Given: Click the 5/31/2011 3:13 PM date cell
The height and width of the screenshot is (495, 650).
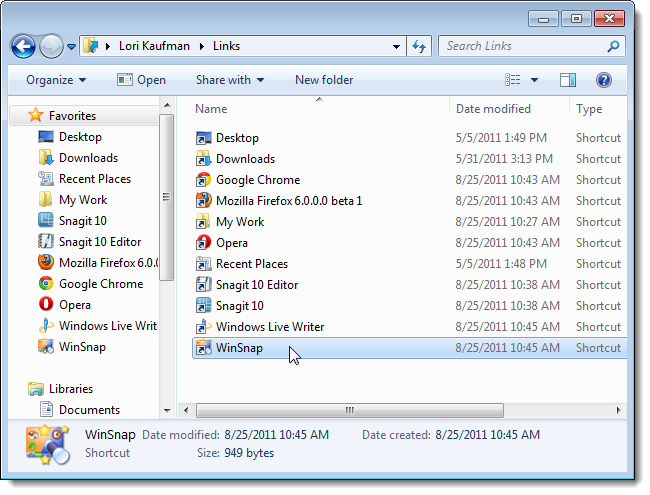Looking at the screenshot, I should [504, 159].
